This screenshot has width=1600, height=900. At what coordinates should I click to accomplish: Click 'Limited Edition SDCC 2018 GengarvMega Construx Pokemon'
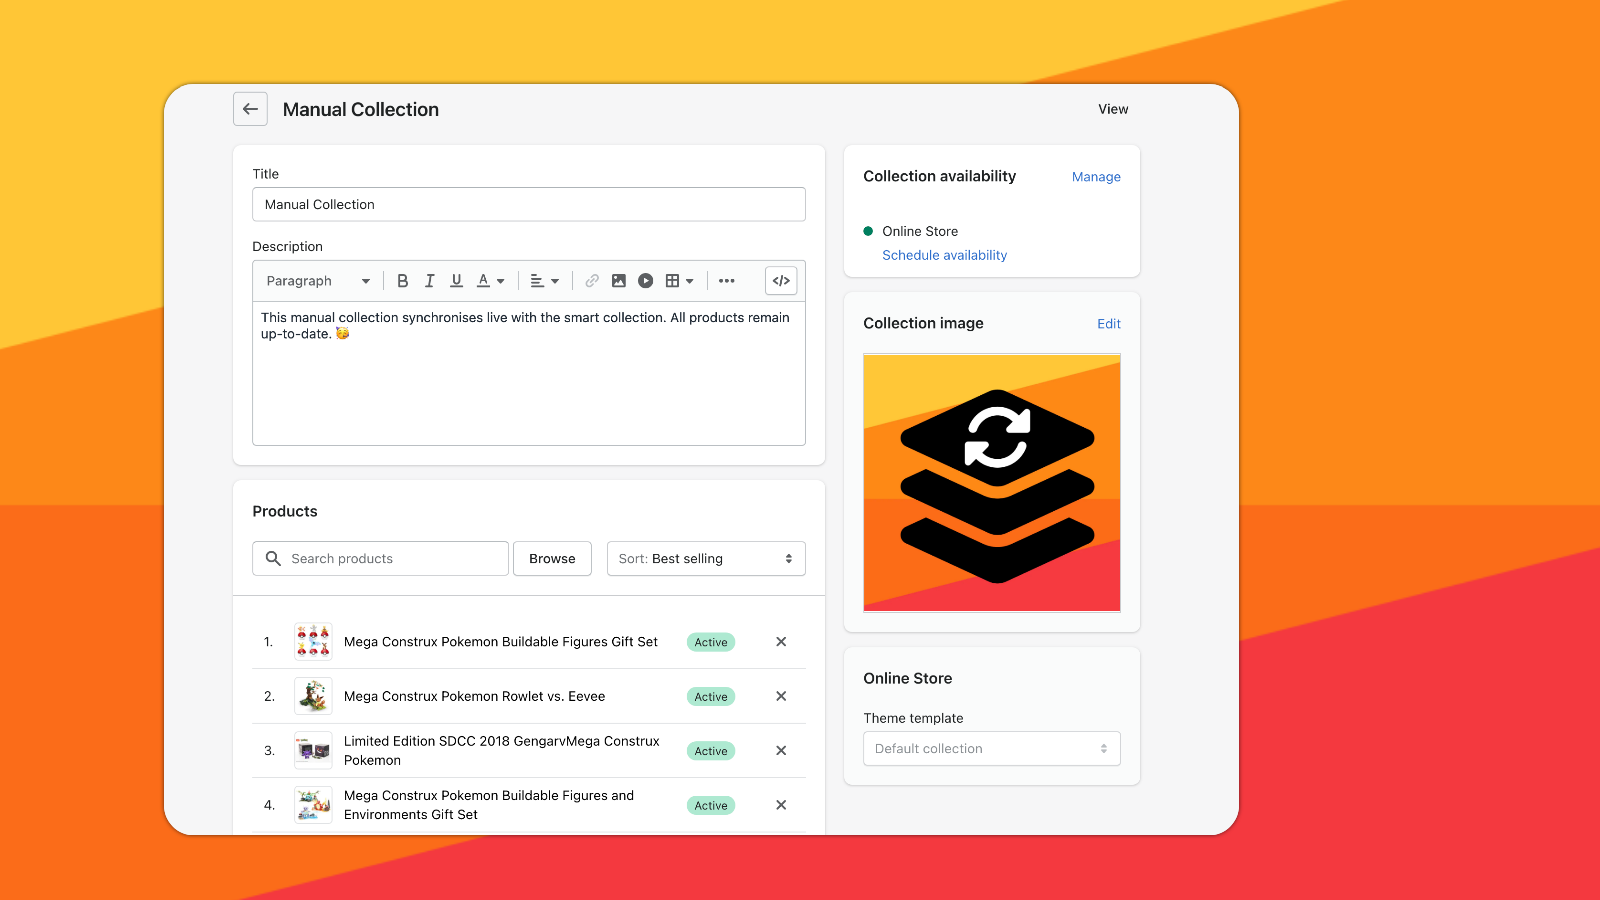502,751
